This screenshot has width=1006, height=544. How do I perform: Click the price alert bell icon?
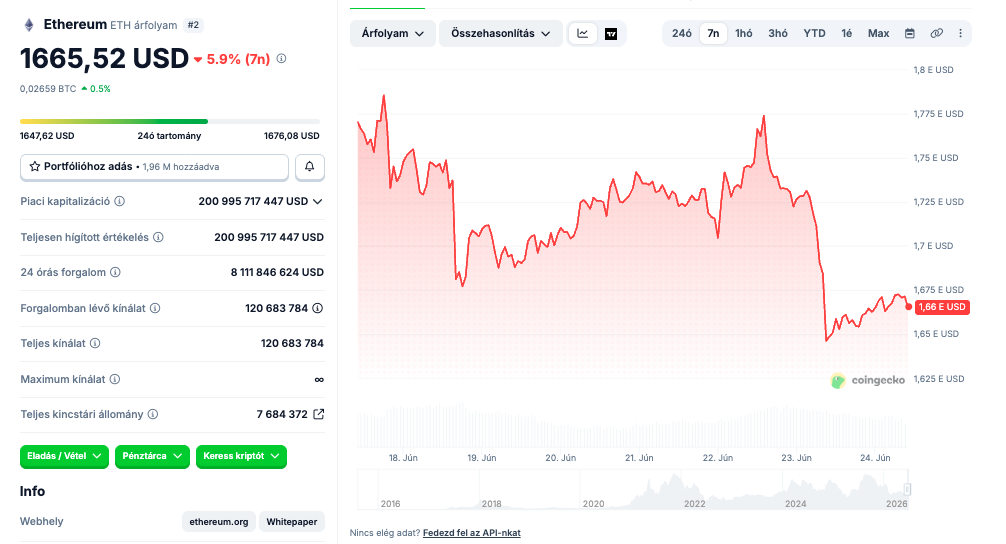click(x=310, y=167)
